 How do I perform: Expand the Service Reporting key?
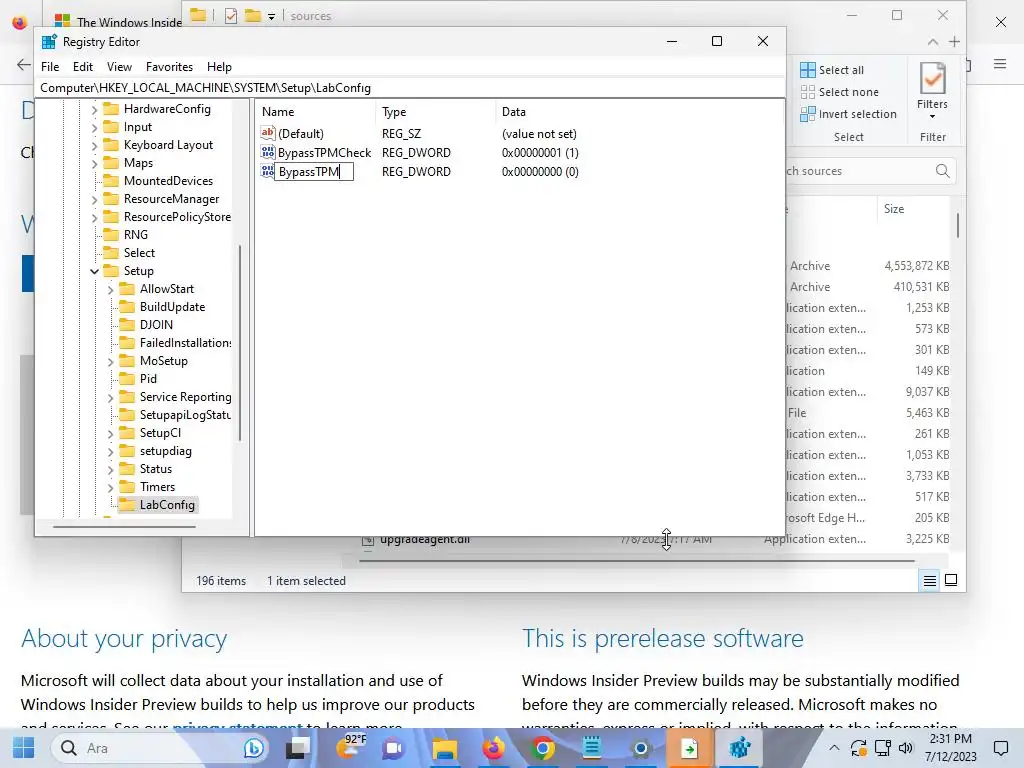(110, 397)
